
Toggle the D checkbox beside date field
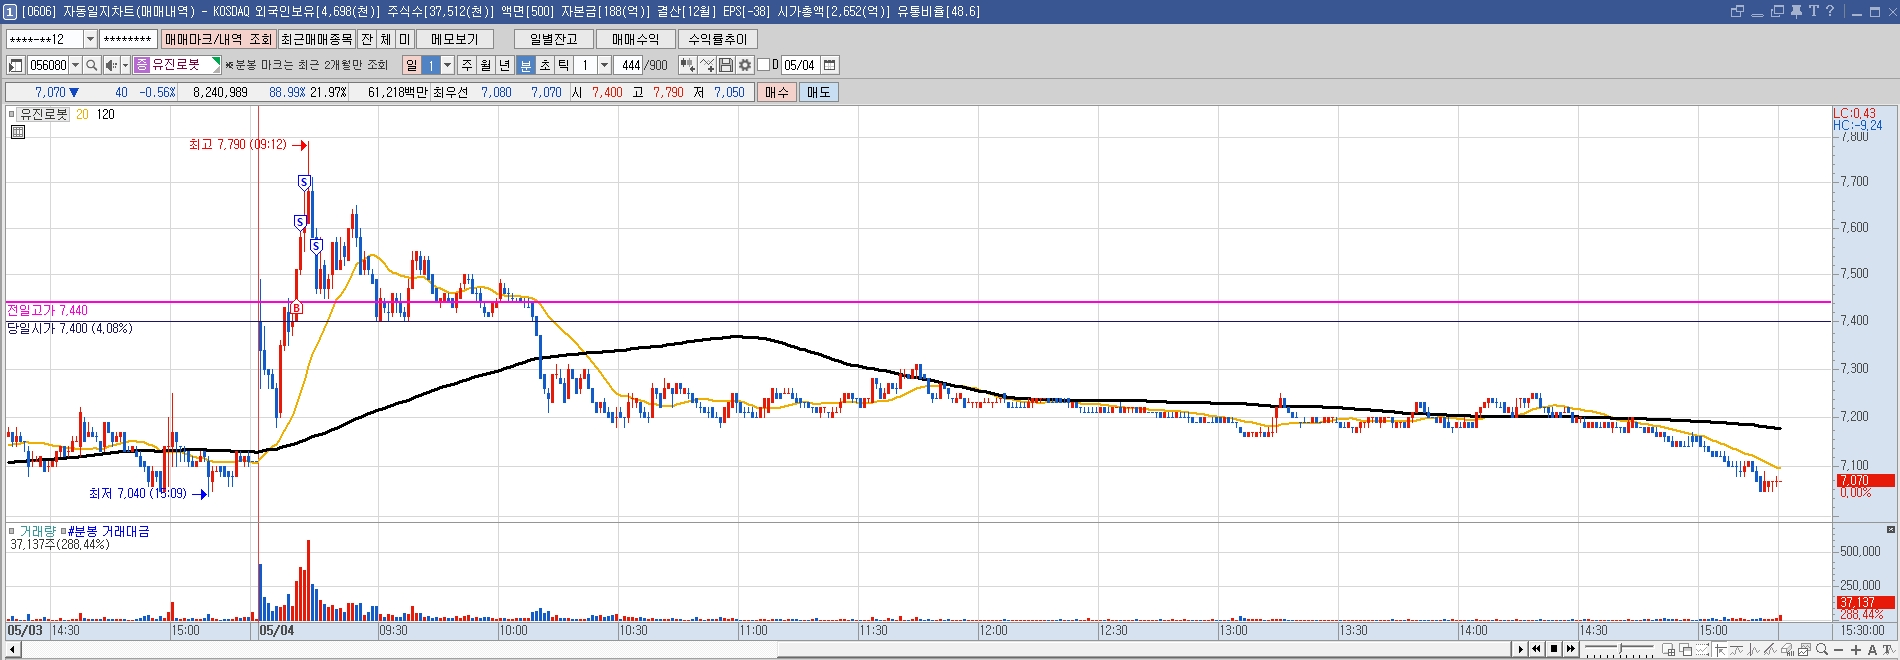[764, 65]
